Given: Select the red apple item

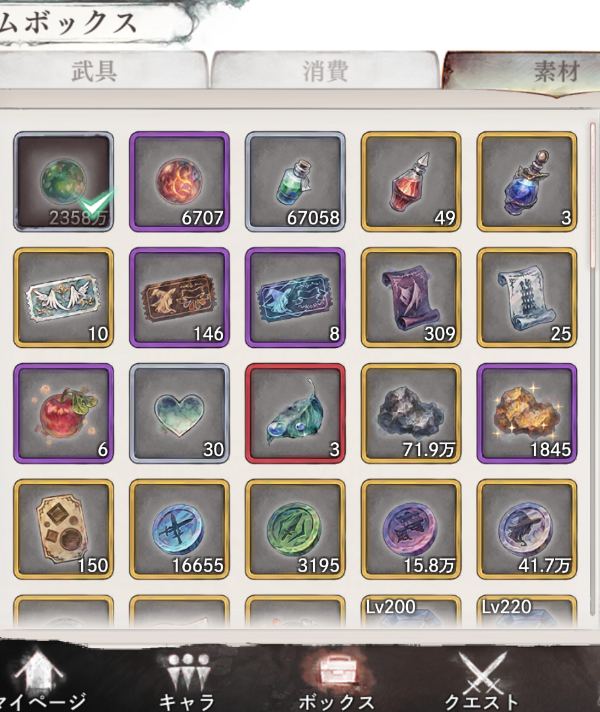Looking at the screenshot, I should 64,413.
